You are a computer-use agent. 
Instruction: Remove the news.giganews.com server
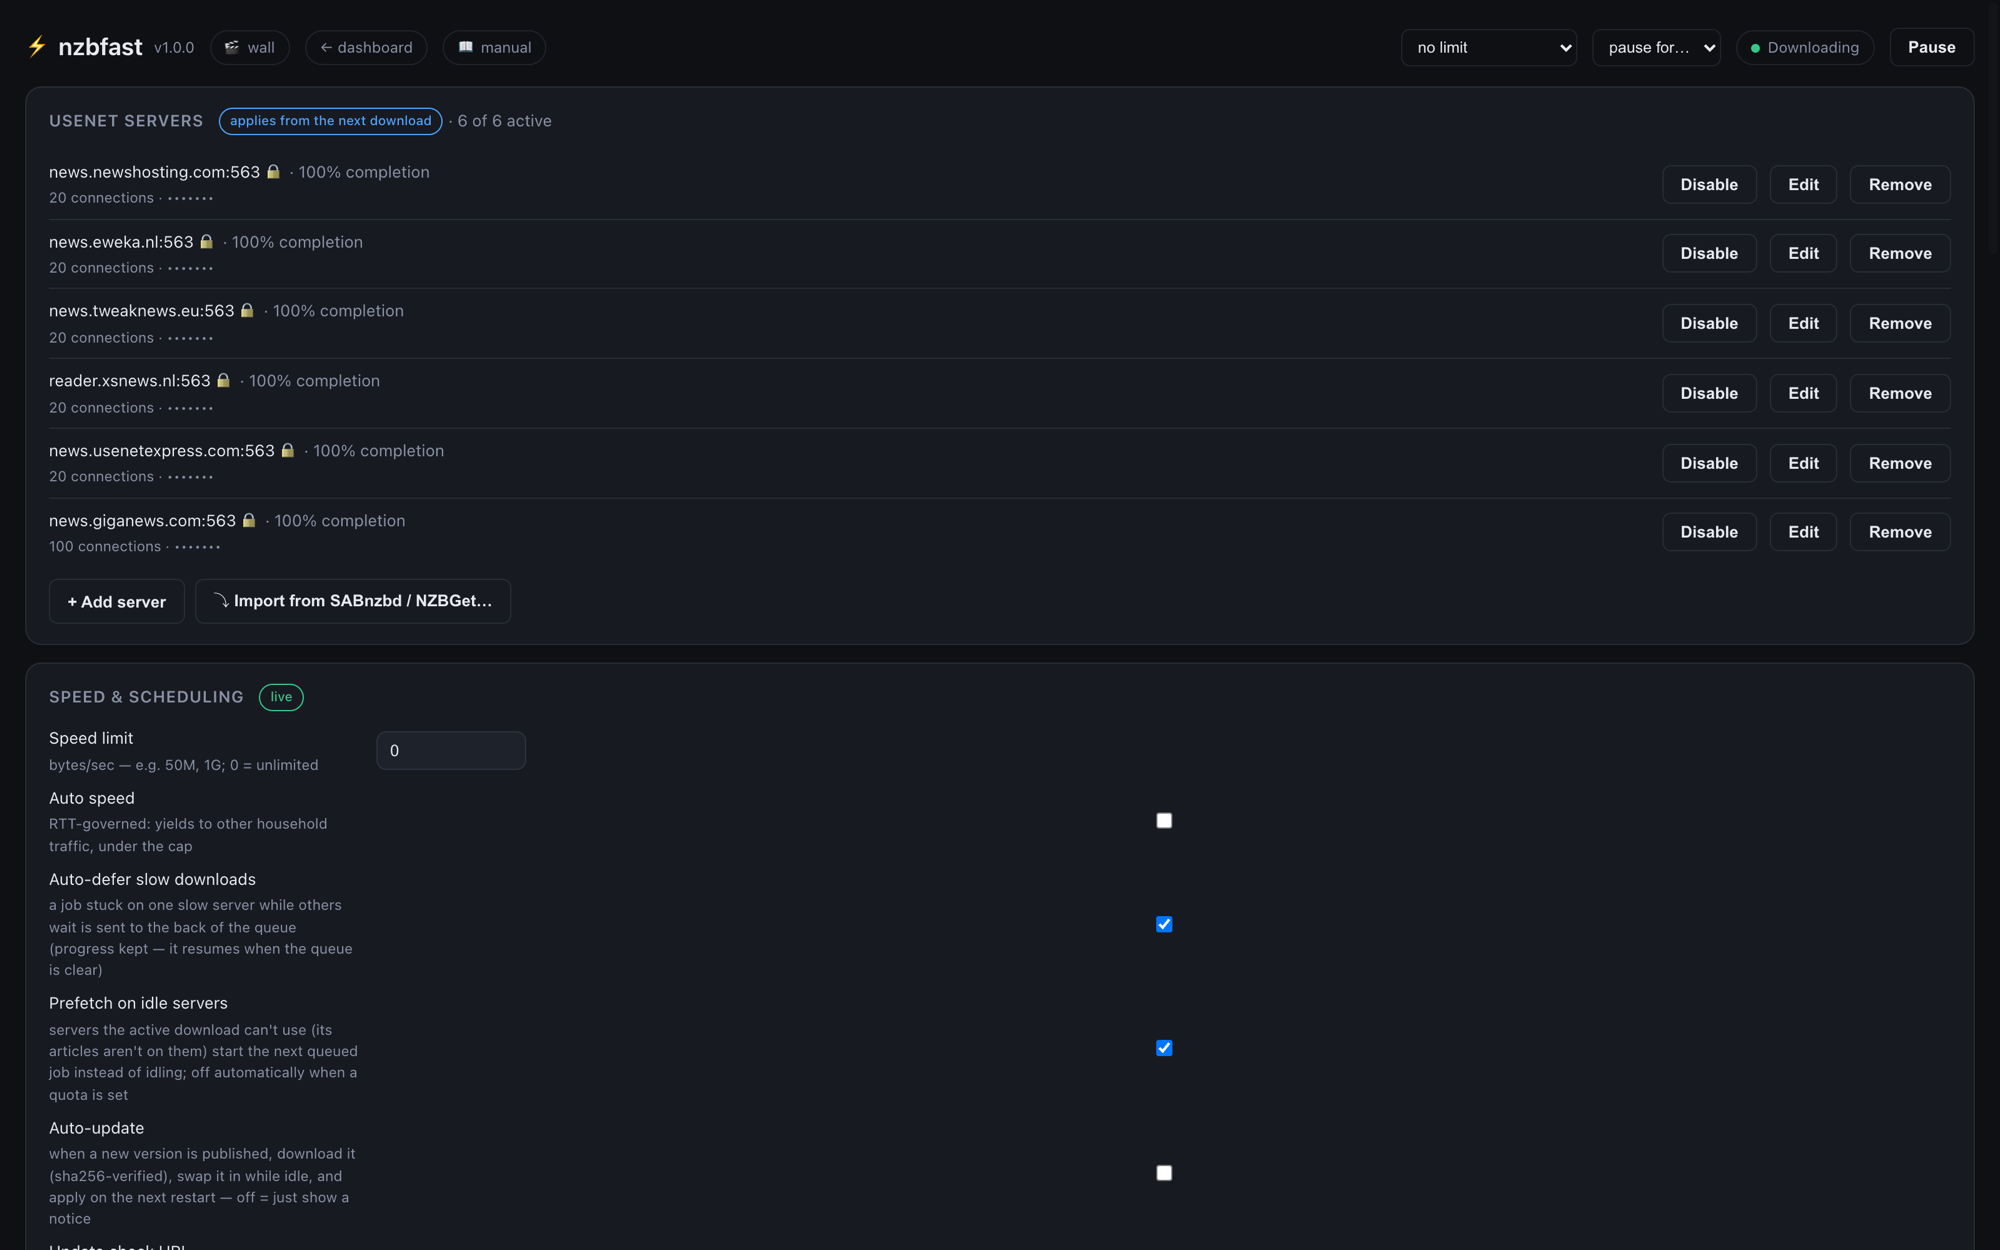pyautogui.click(x=1900, y=532)
